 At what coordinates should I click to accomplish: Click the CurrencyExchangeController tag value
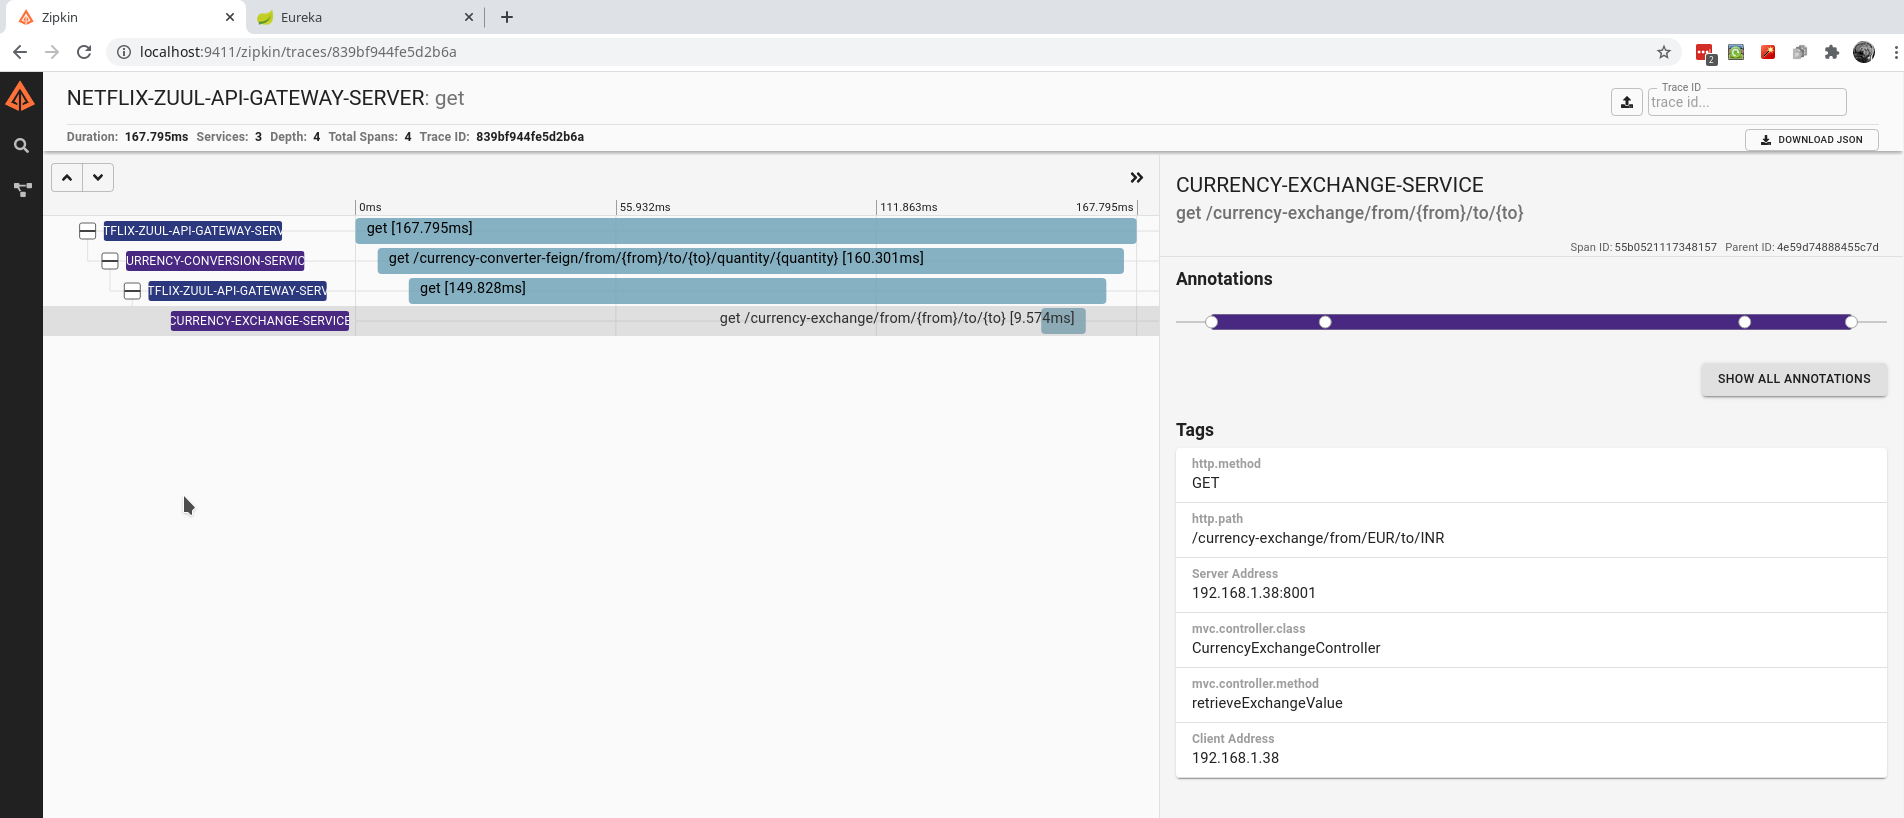(x=1286, y=648)
